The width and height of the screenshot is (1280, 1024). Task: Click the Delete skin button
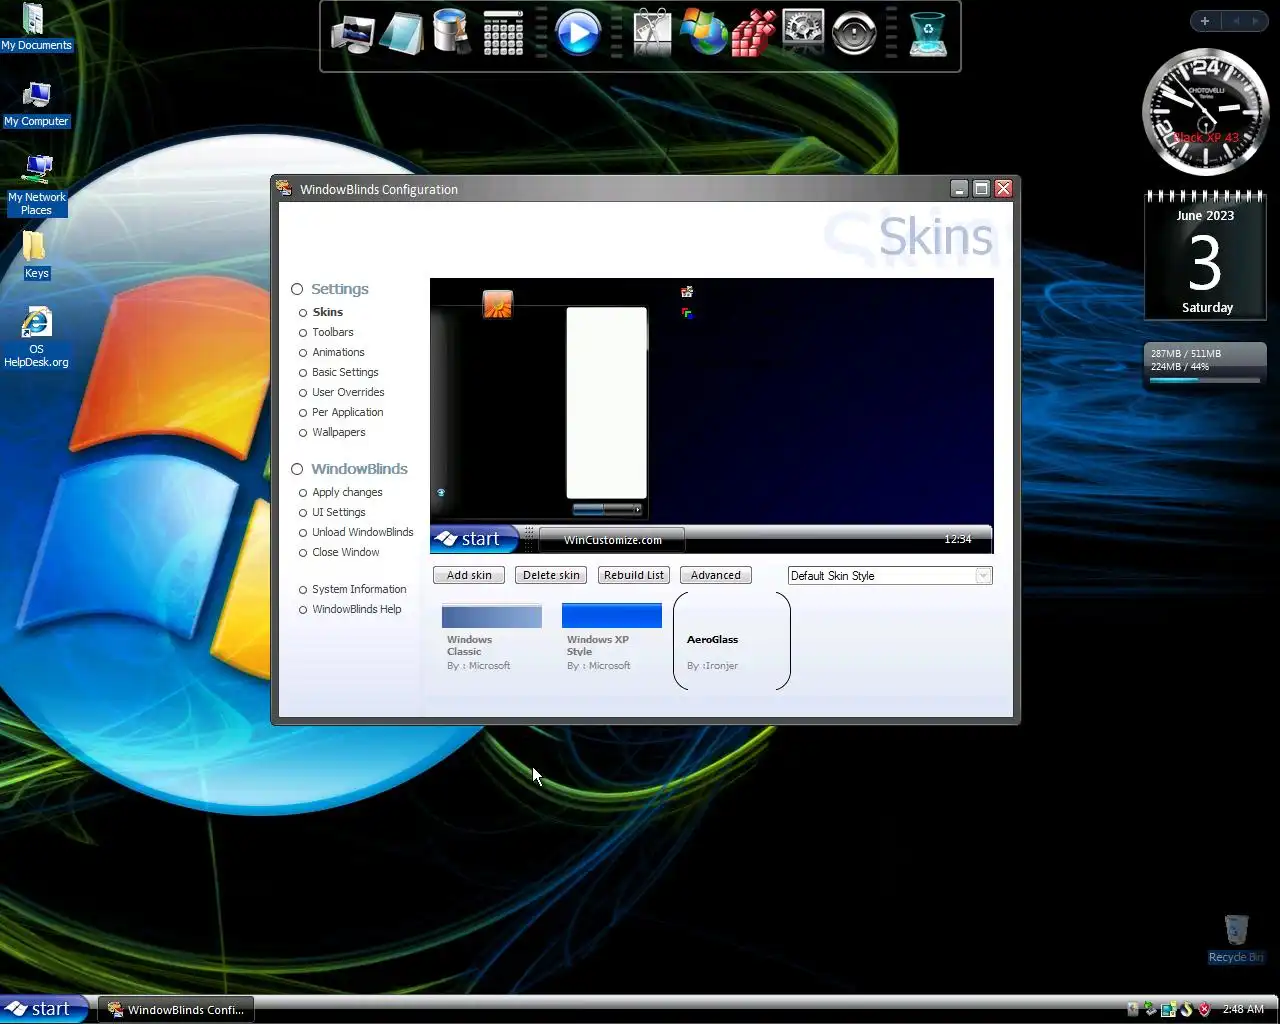pyautogui.click(x=551, y=575)
